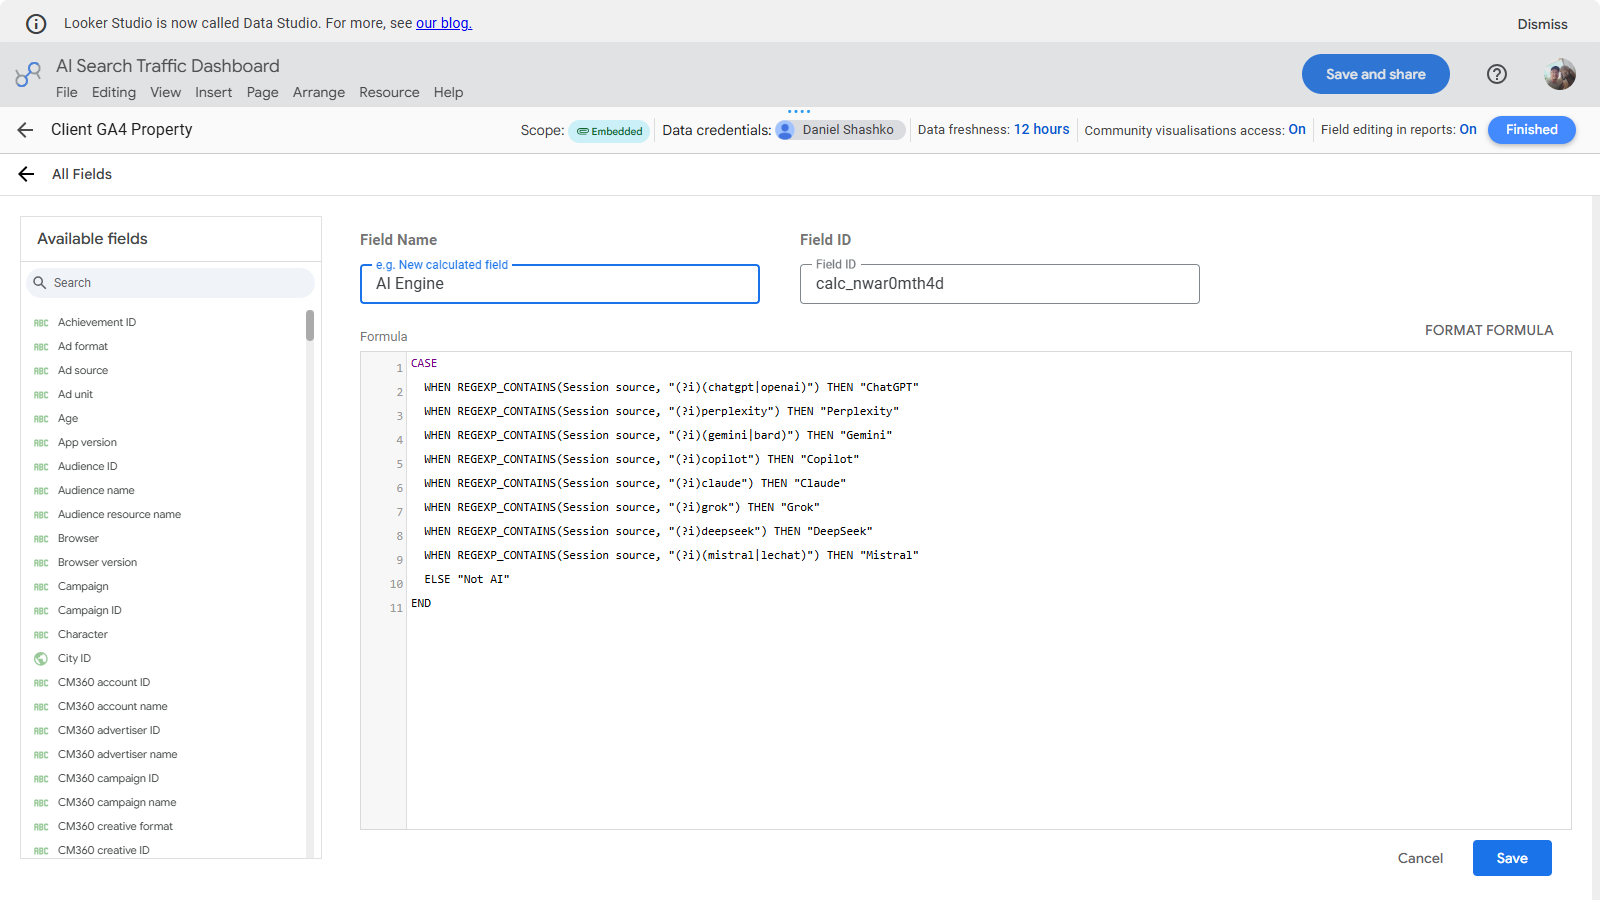Select the CM360 campaign ID field
The image size is (1600, 900).
tap(108, 779)
